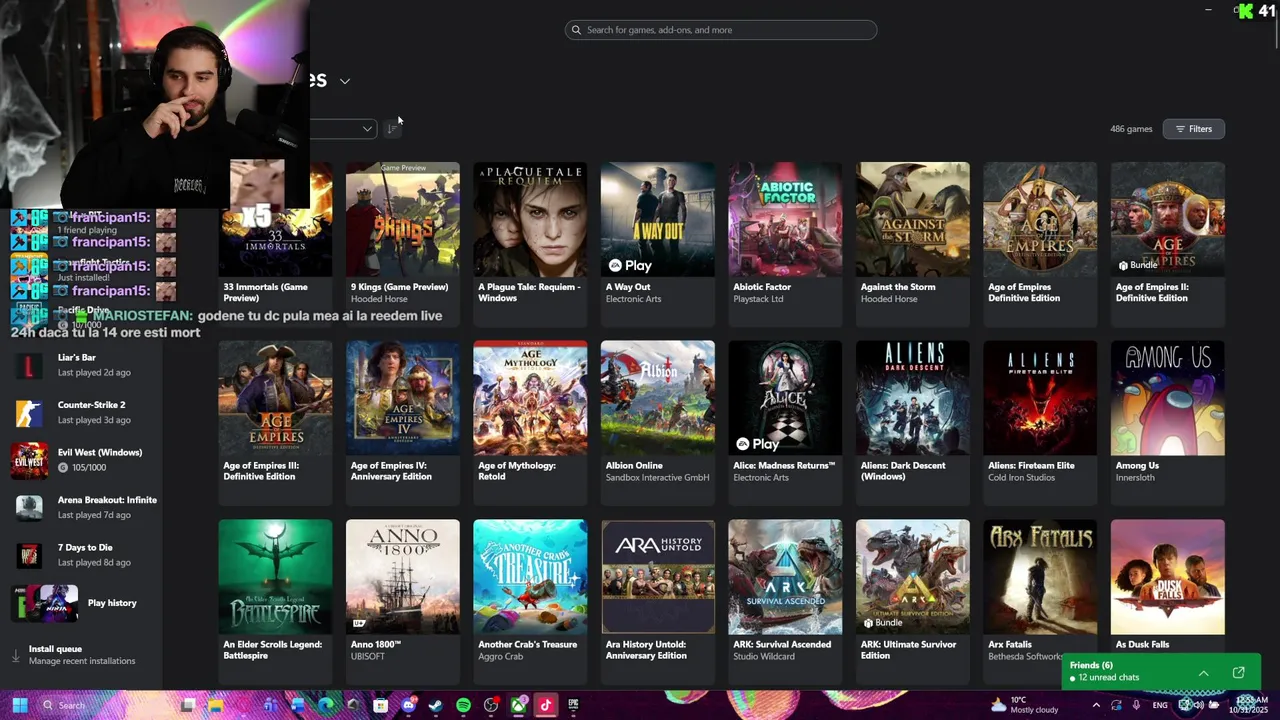Open OBS Studio from taskbar
1280x720 pixels.
pyautogui.click(x=491, y=705)
